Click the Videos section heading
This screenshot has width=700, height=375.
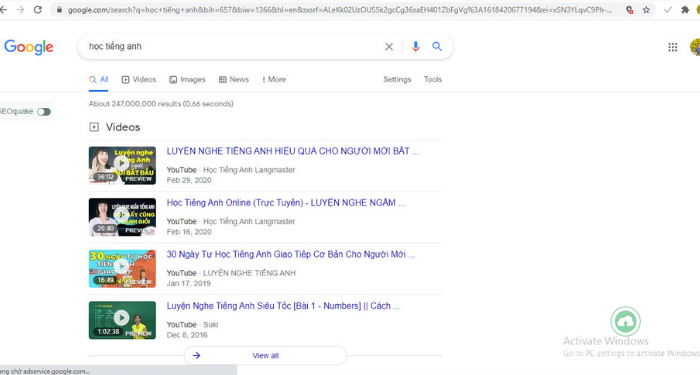click(x=123, y=127)
